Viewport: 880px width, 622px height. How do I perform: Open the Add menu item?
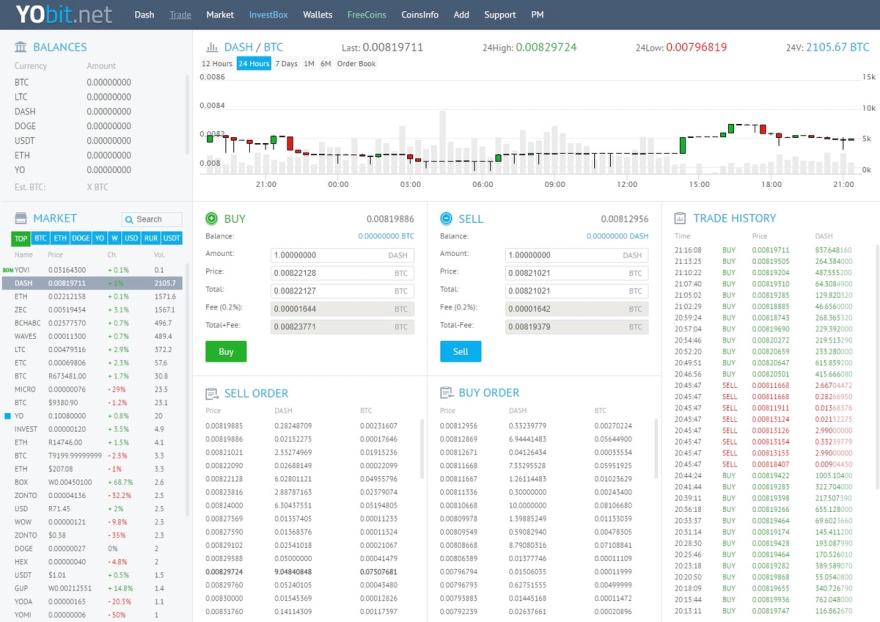pos(461,15)
